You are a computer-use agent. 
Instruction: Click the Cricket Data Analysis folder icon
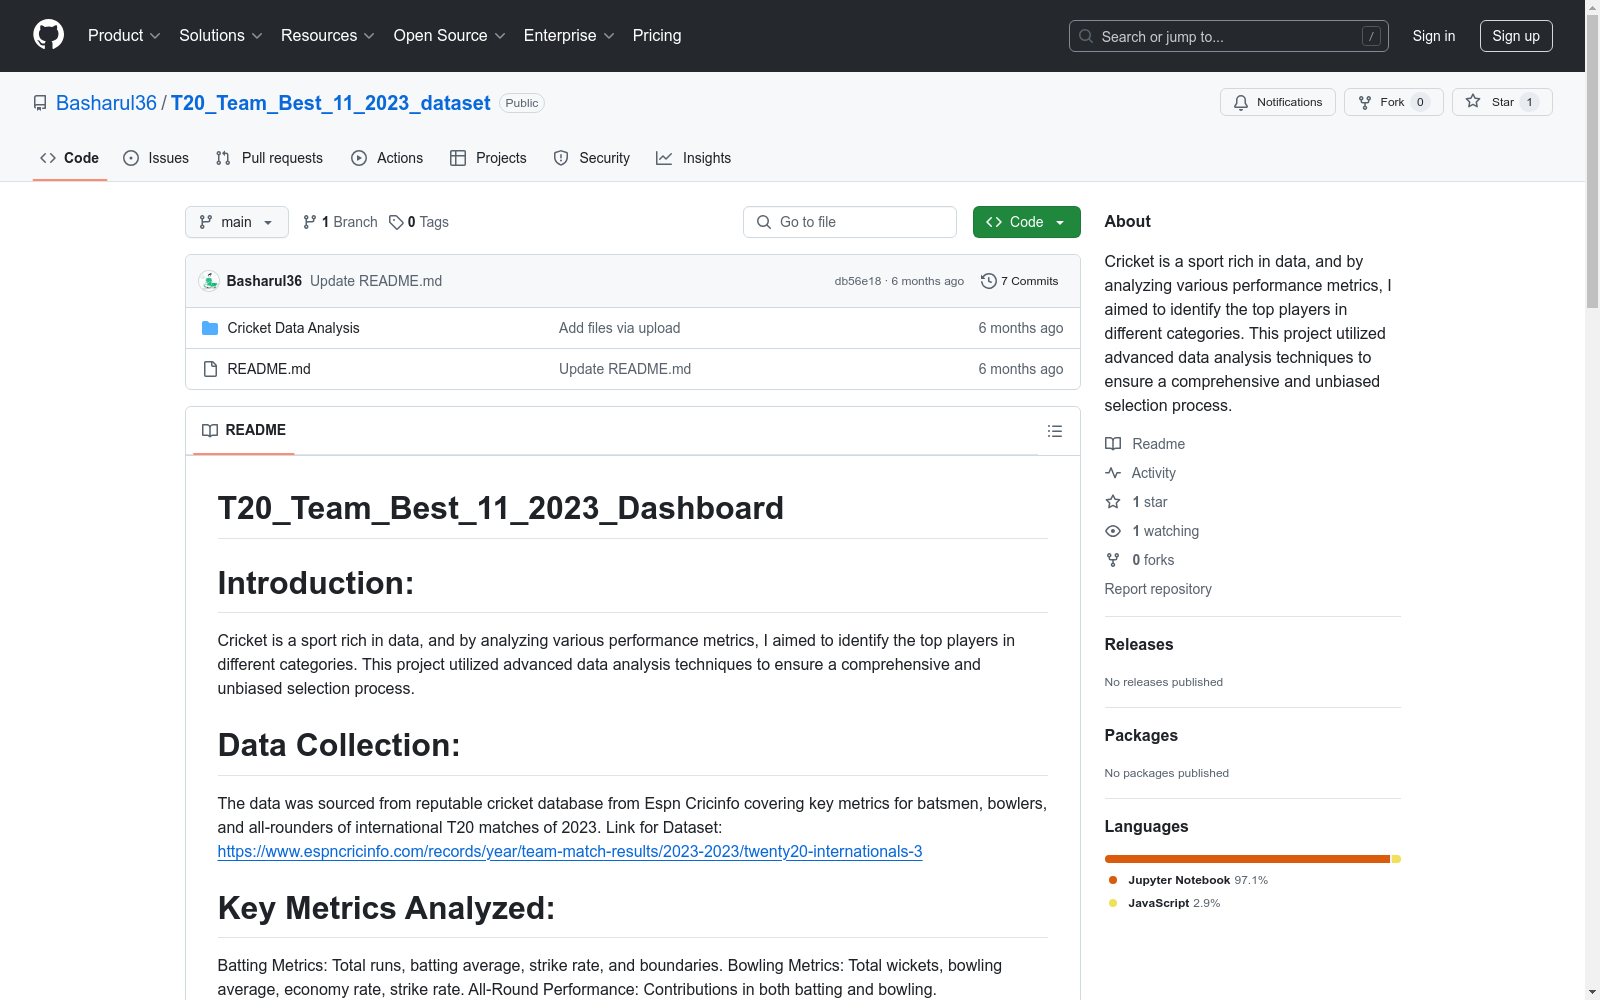click(x=210, y=328)
